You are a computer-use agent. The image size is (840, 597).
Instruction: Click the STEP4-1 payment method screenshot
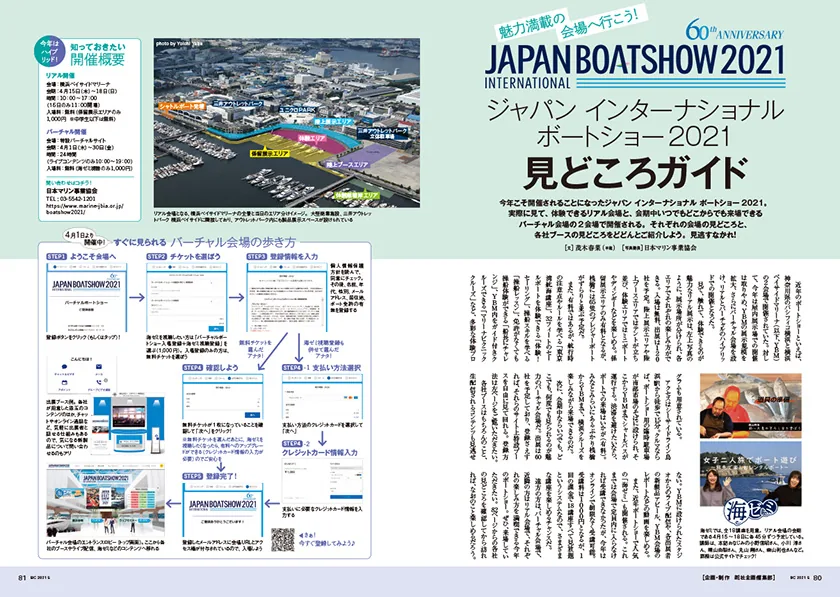[322, 397]
